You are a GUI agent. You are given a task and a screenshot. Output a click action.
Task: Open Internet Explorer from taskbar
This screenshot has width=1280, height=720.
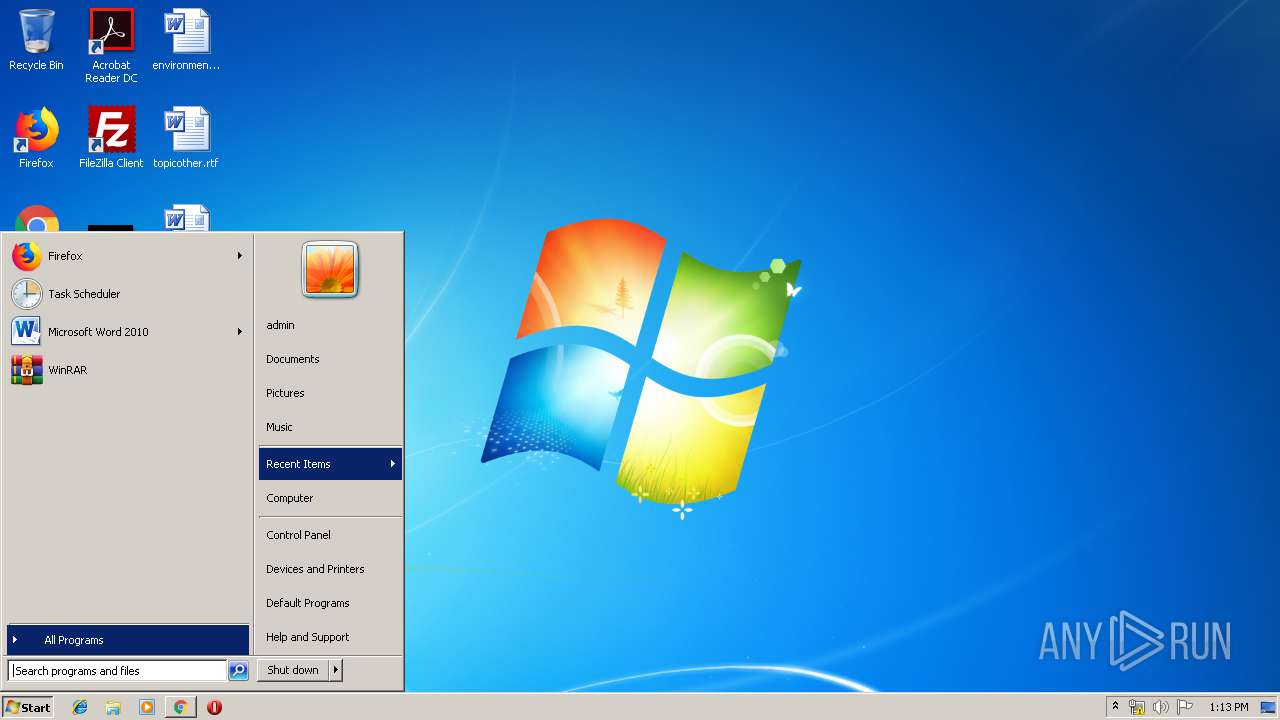click(80, 707)
